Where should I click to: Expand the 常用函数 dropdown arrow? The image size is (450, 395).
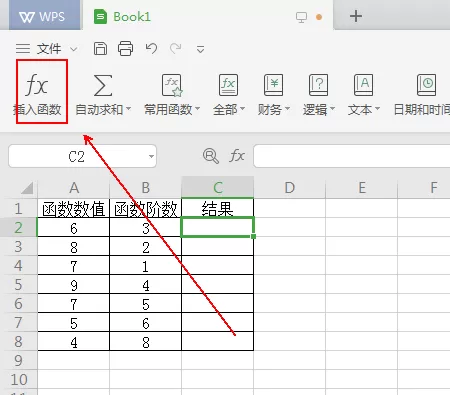pyautogui.click(x=197, y=109)
